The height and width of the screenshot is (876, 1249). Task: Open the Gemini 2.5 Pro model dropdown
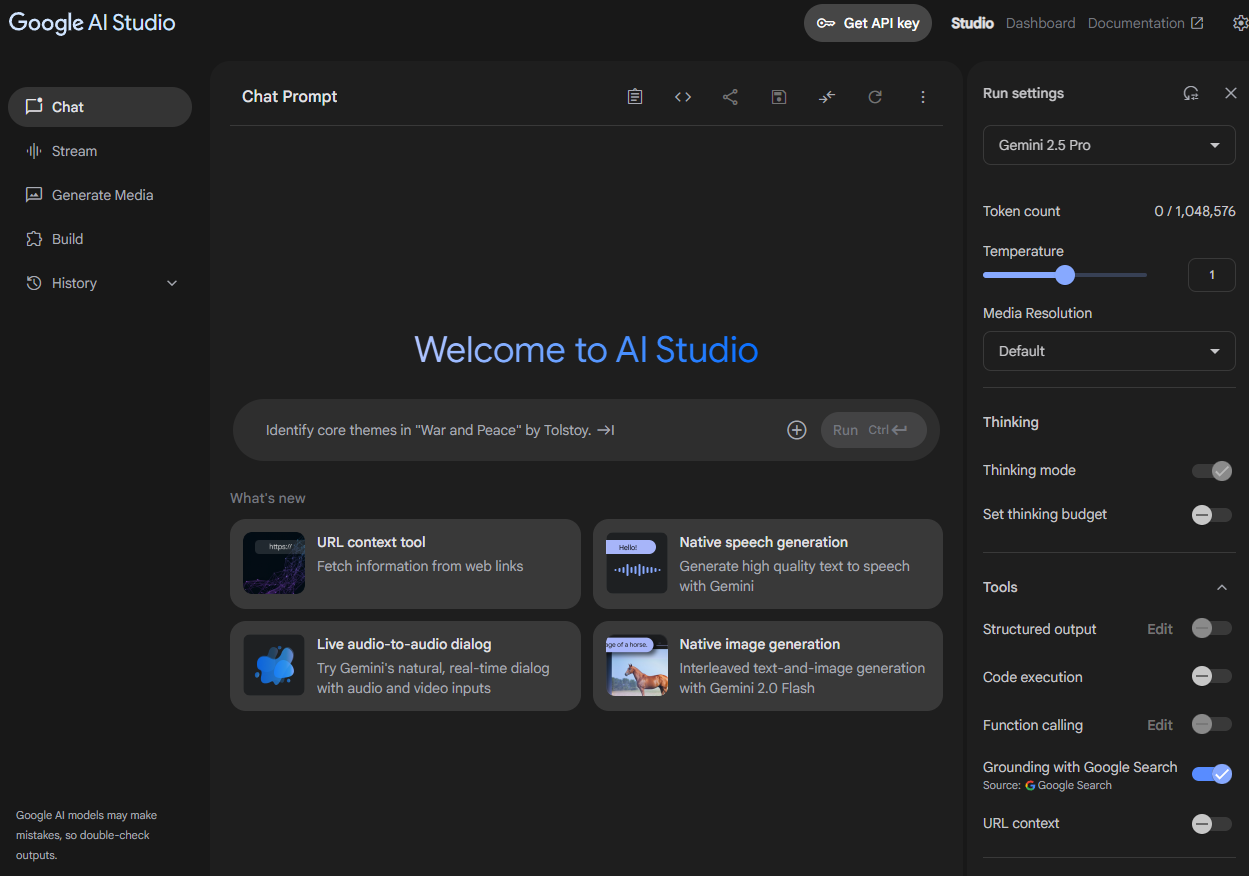click(x=1109, y=145)
